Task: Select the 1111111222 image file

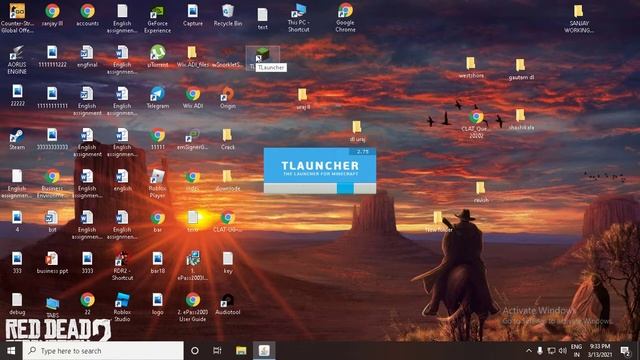Action: point(52,56)
